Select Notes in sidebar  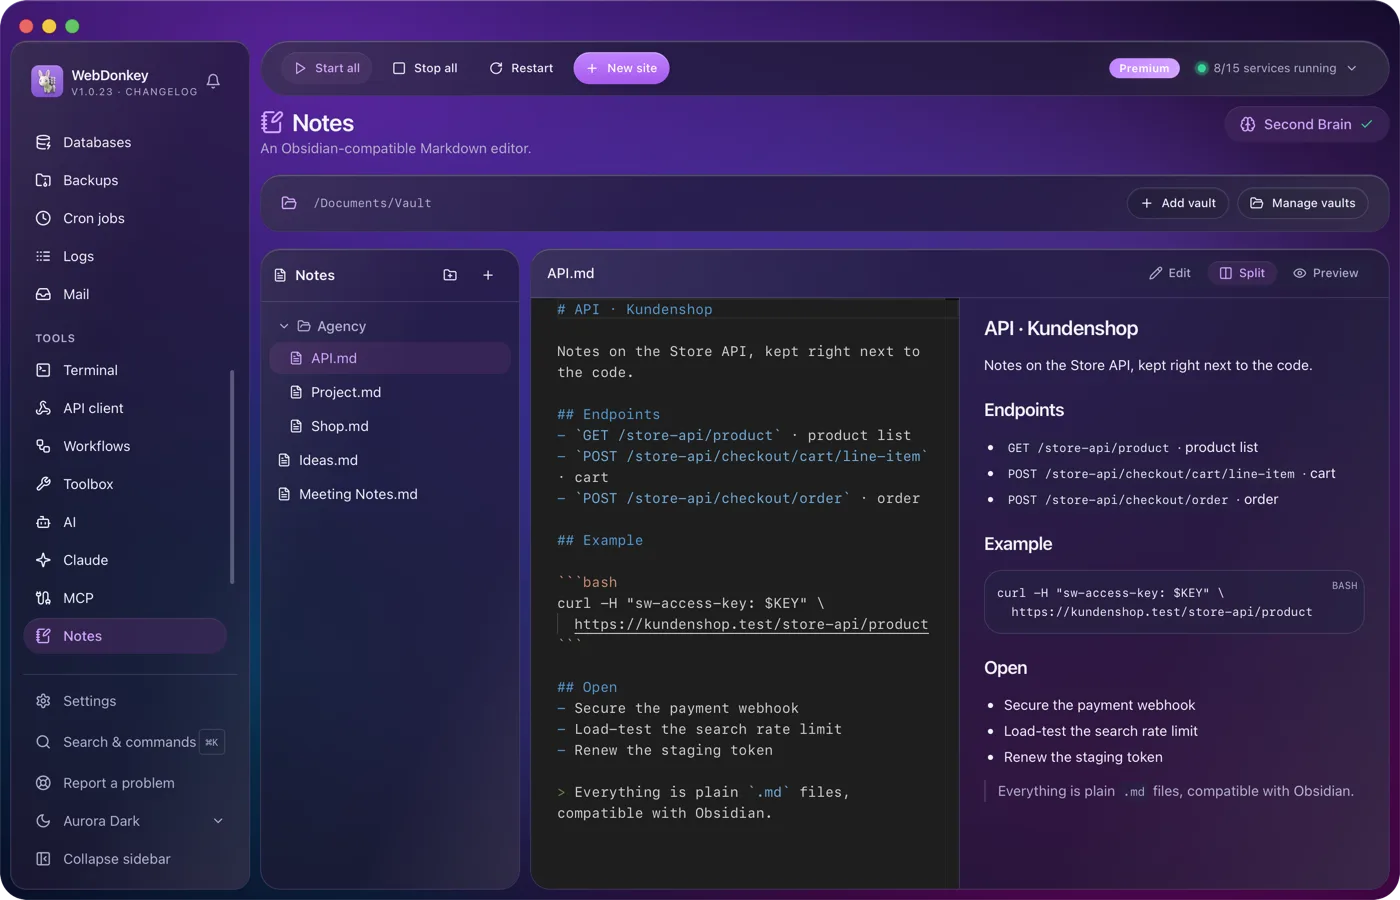(126, 636)
